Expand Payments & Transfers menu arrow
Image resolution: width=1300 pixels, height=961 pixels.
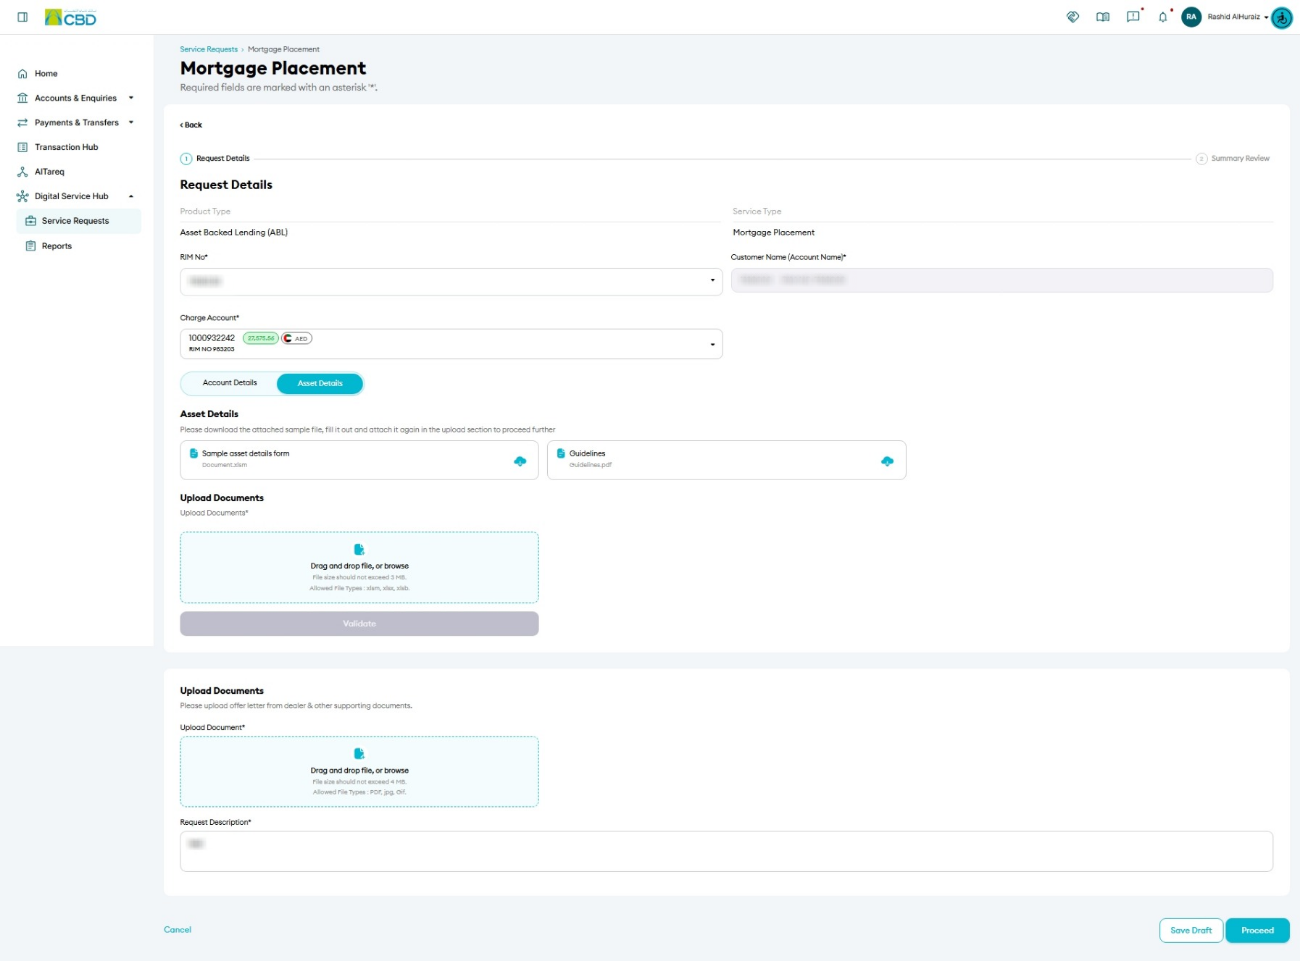coord(131,123)
